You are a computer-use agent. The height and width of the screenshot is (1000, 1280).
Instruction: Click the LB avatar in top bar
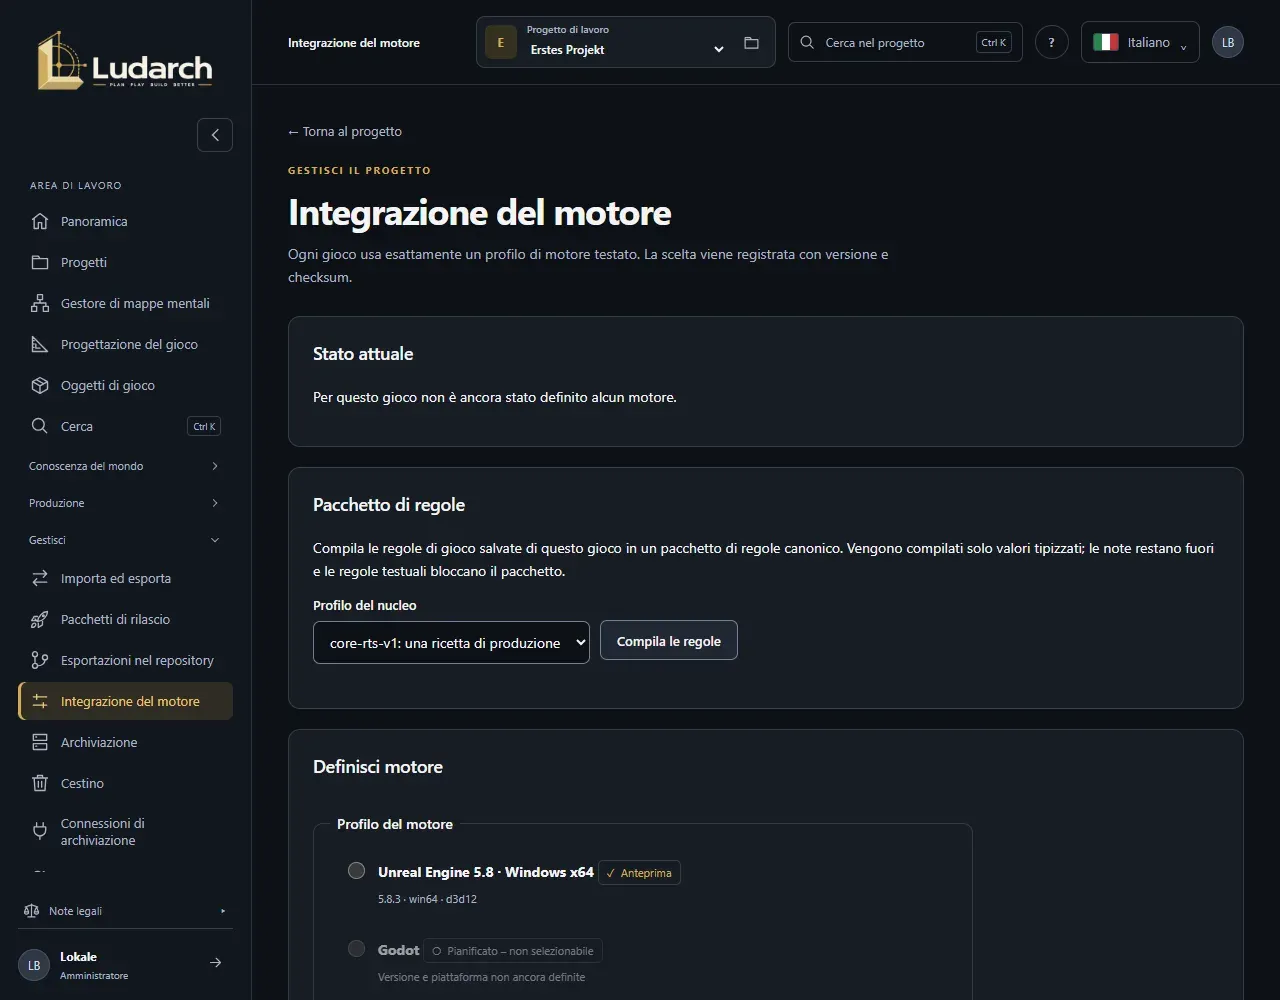point(1228,42)
